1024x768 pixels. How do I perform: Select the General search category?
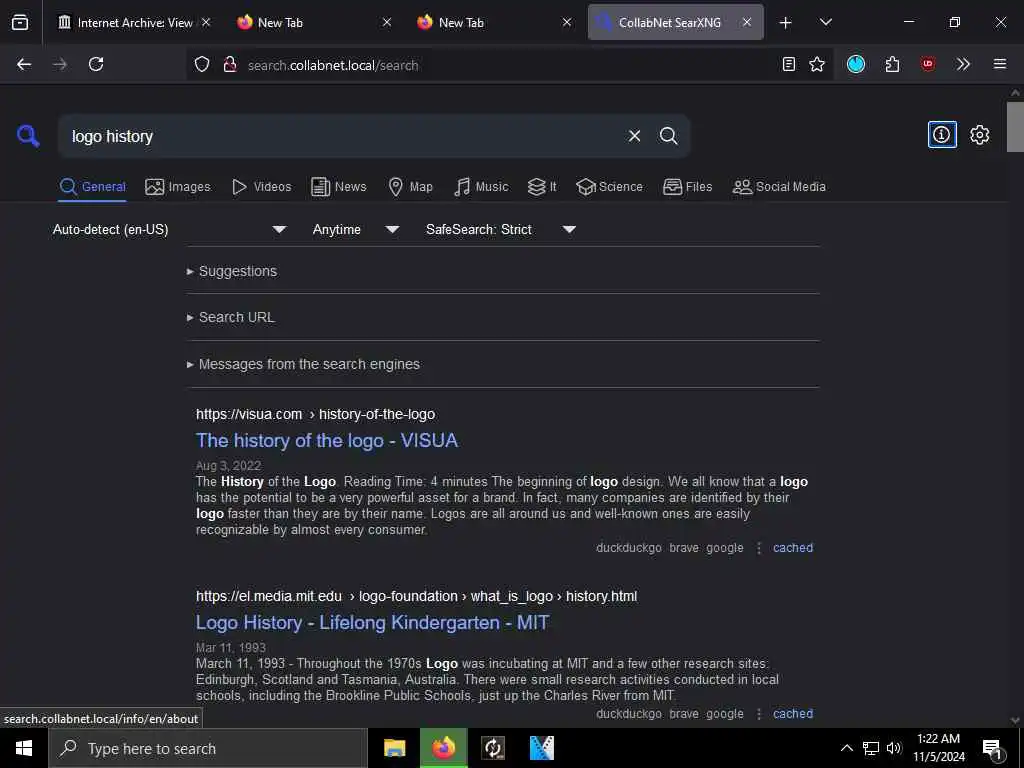tap(92, 187)
